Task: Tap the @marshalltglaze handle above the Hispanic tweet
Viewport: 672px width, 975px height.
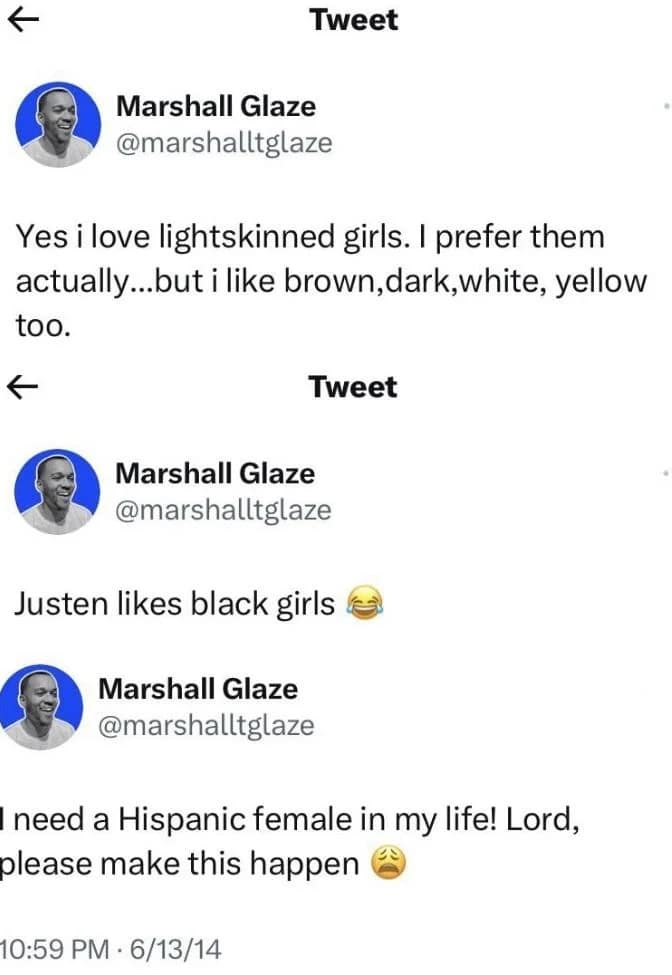Action: click(x=206, y=725)
